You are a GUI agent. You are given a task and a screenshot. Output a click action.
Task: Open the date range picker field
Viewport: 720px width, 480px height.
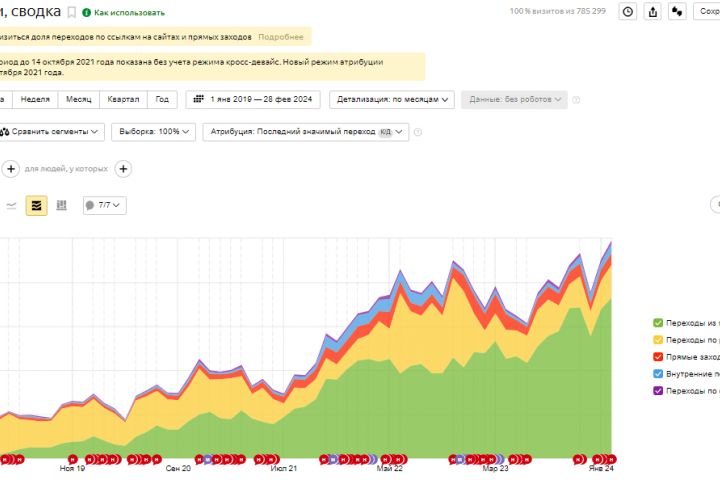(x=255, y=100)
